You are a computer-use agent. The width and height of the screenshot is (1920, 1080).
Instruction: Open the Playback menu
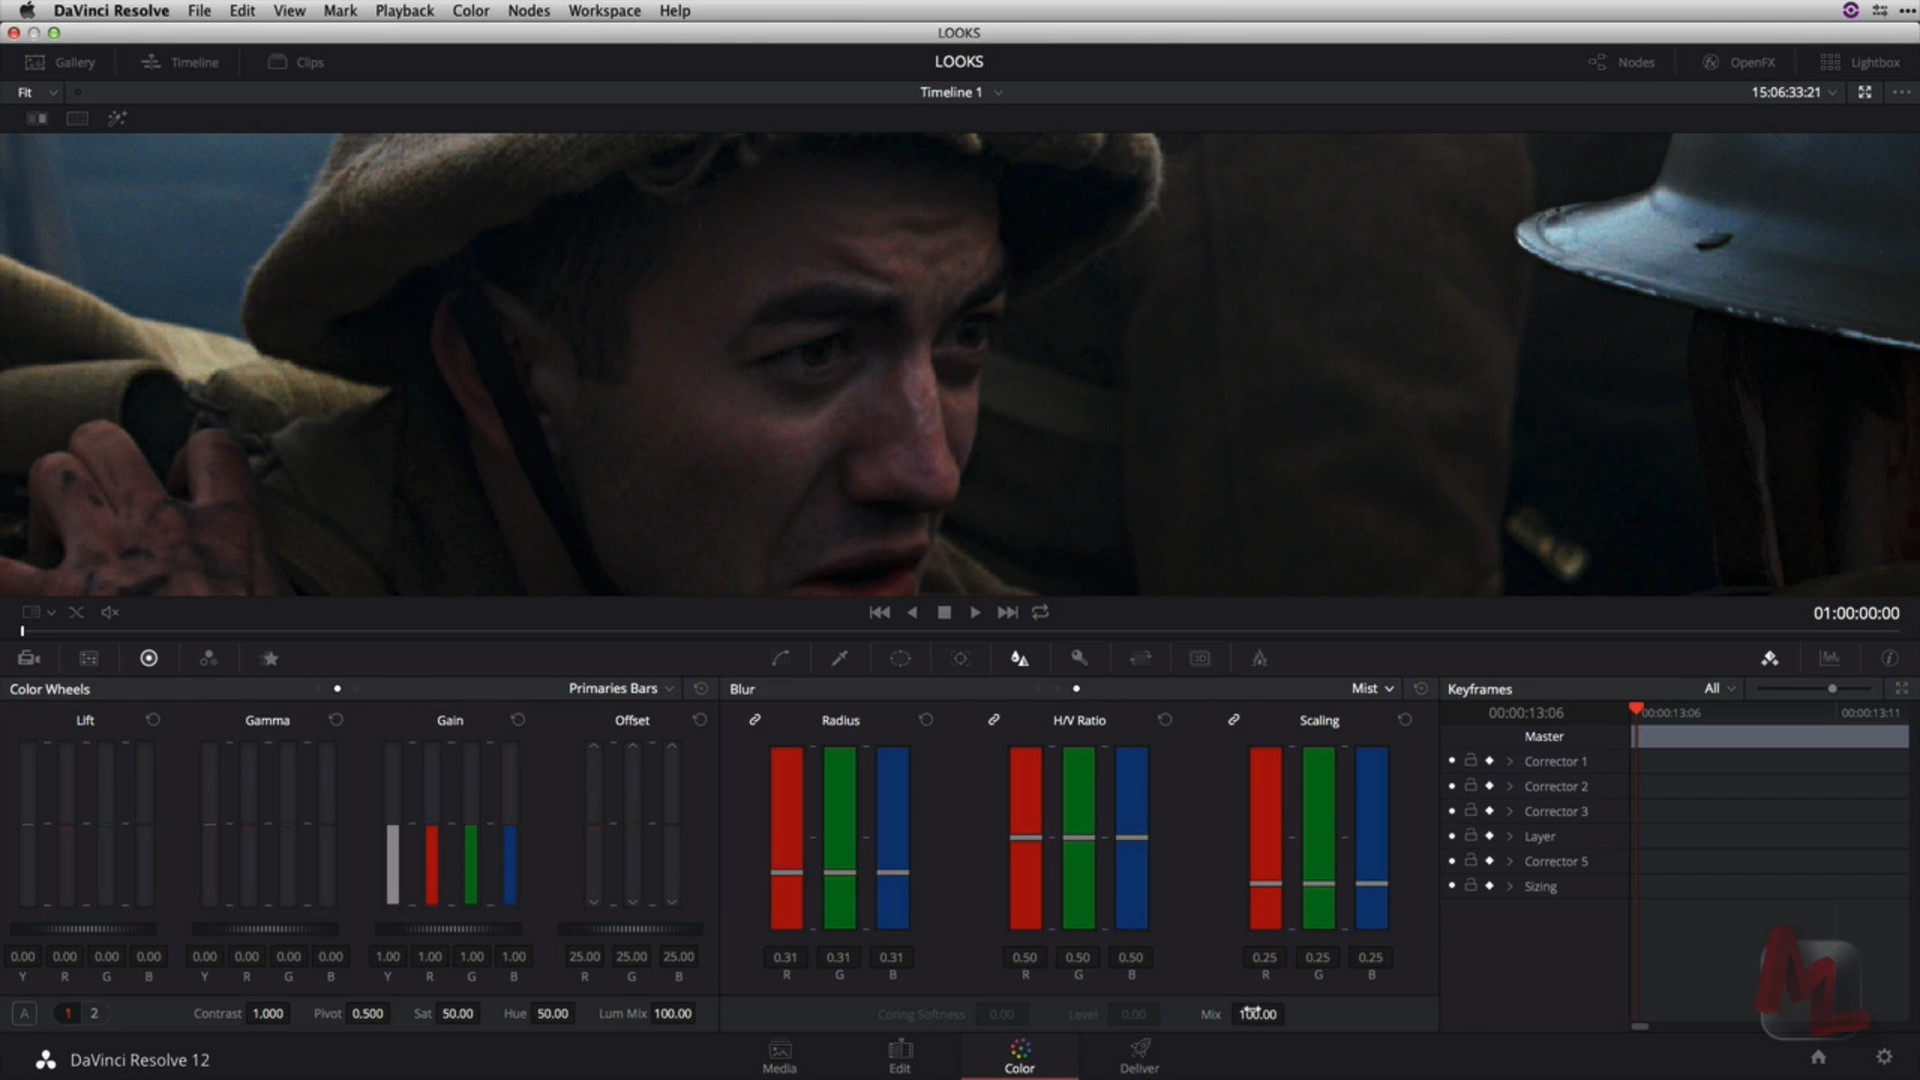click(x=404, y=10)
